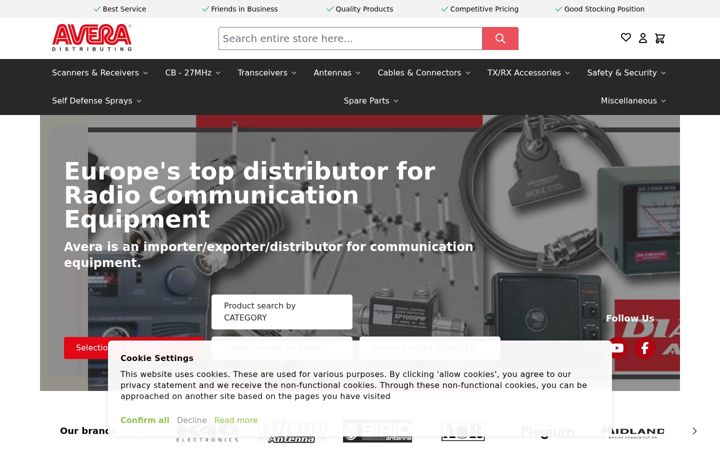Click the red search magnifier button
The width and height of the screenshot is (720, 450).
[x=500, y=39]
